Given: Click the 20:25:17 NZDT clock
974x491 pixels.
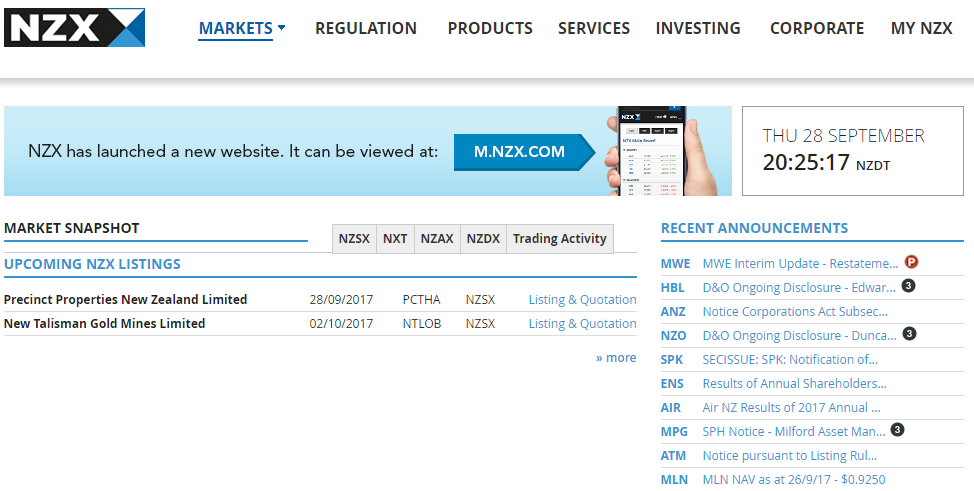Looking at the screenshot, I should click(x=826, y=162).
